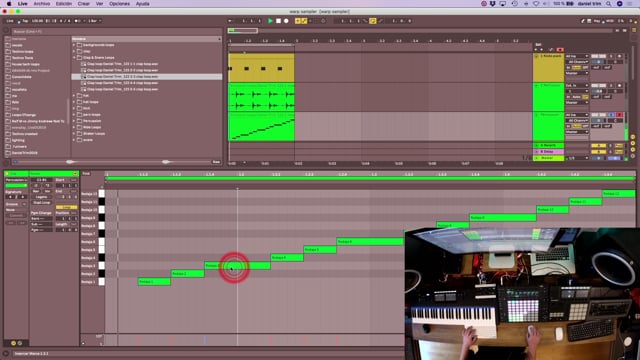Expand the 'Ride Loops' folder
Image resolution: width=640 pixels, height=360 pixels.
point(74,127)
